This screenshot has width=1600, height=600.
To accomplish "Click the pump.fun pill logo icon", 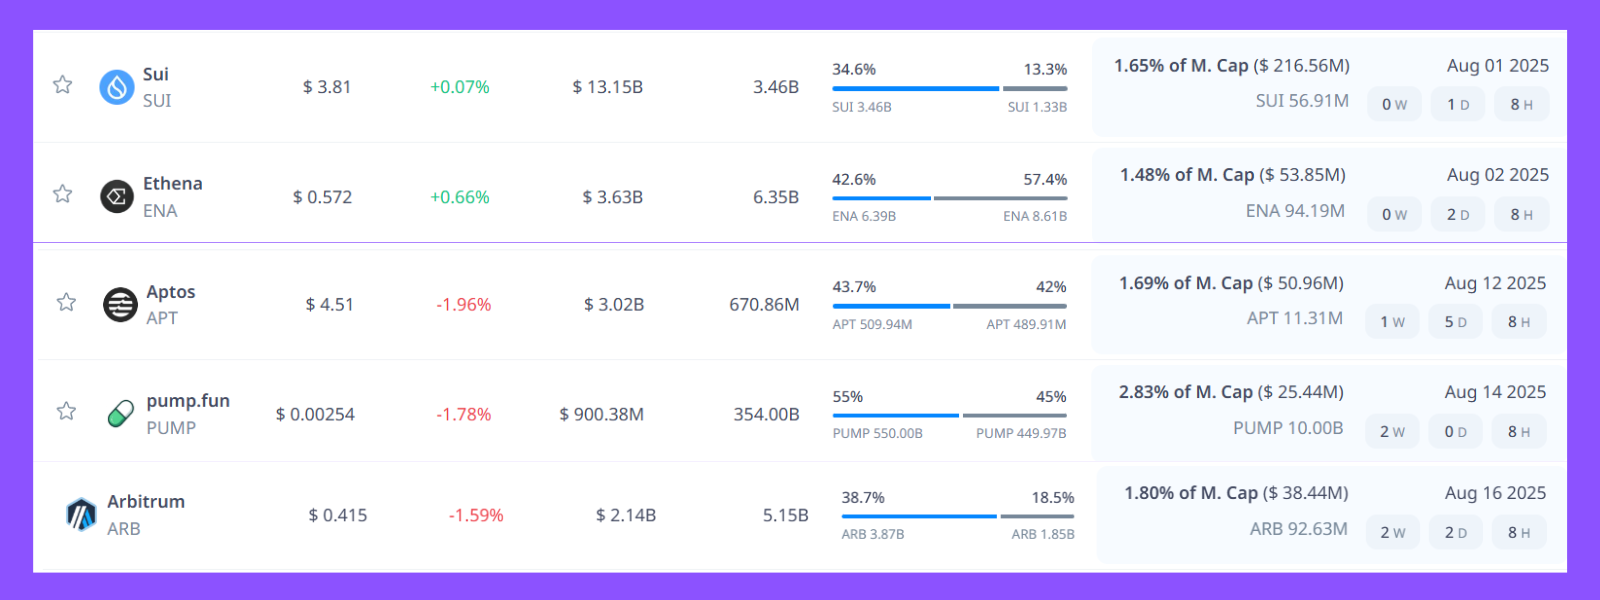I will click(x=120, y=413).
